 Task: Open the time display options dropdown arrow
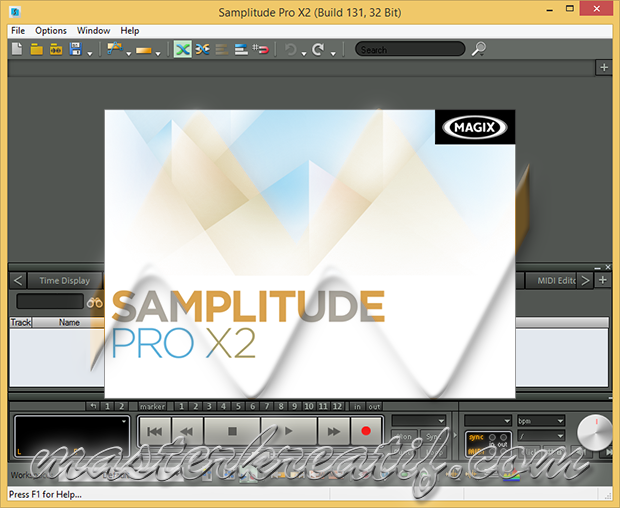(124, 421)
